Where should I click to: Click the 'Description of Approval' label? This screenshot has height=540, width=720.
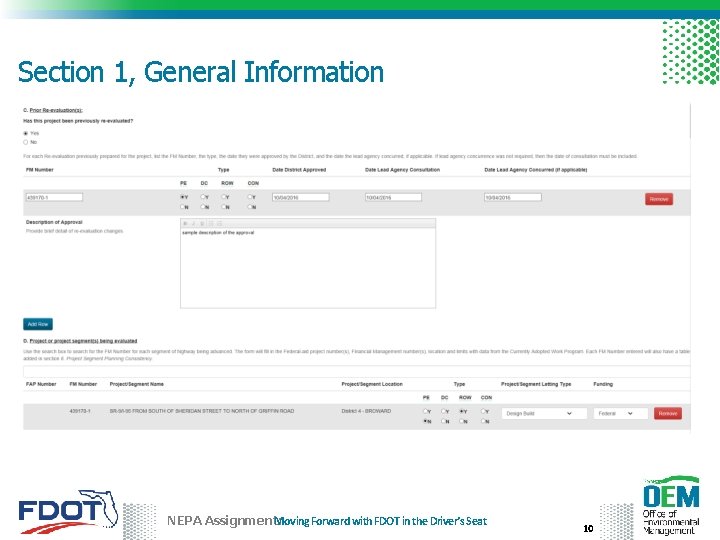[x=54, y=222]
